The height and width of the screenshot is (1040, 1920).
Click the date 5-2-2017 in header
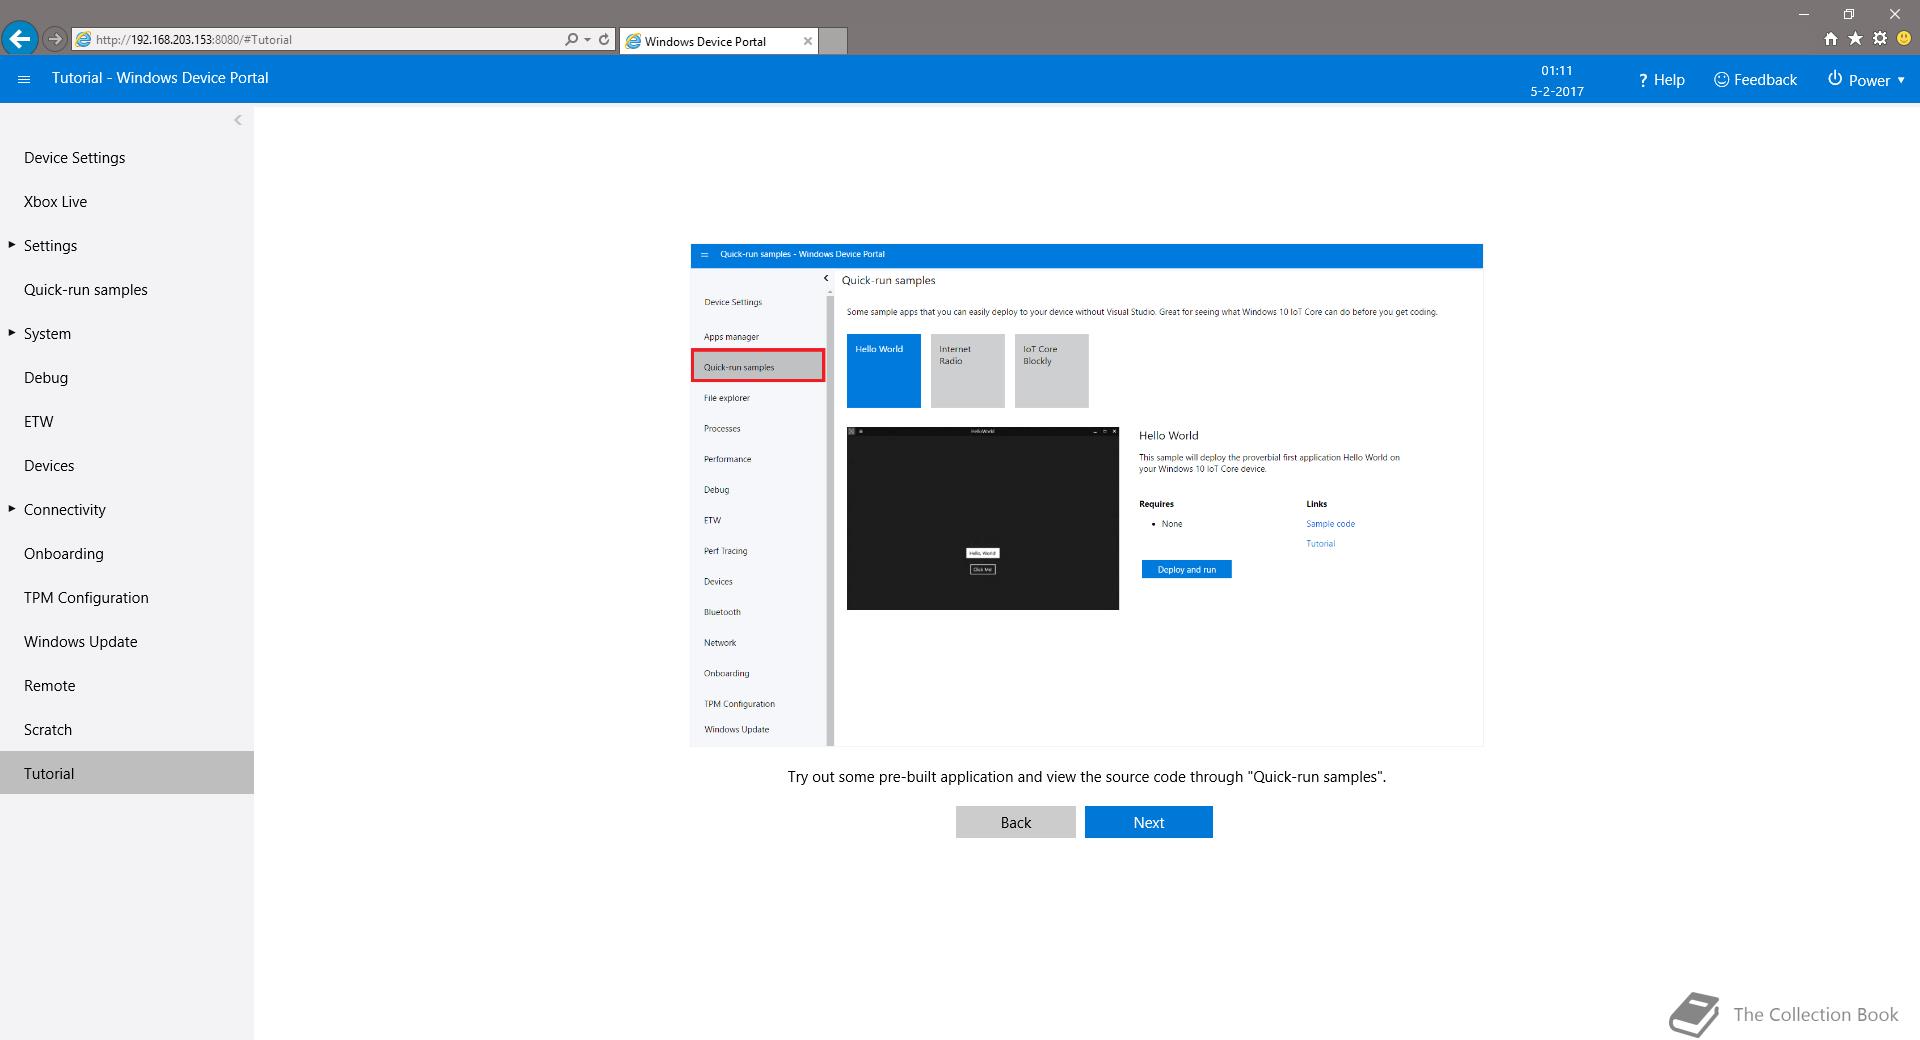[1556, 91]
